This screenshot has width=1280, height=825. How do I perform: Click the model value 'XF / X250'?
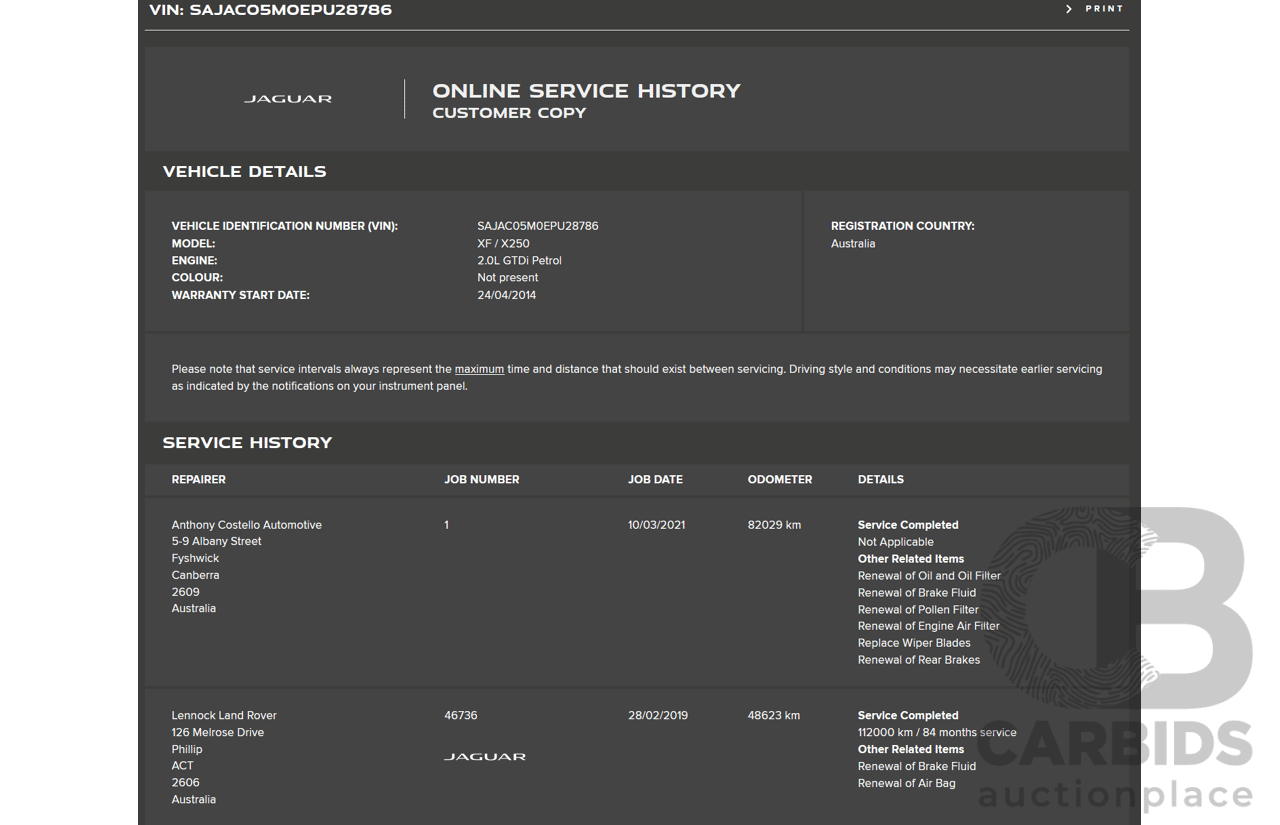coord(503,244)
